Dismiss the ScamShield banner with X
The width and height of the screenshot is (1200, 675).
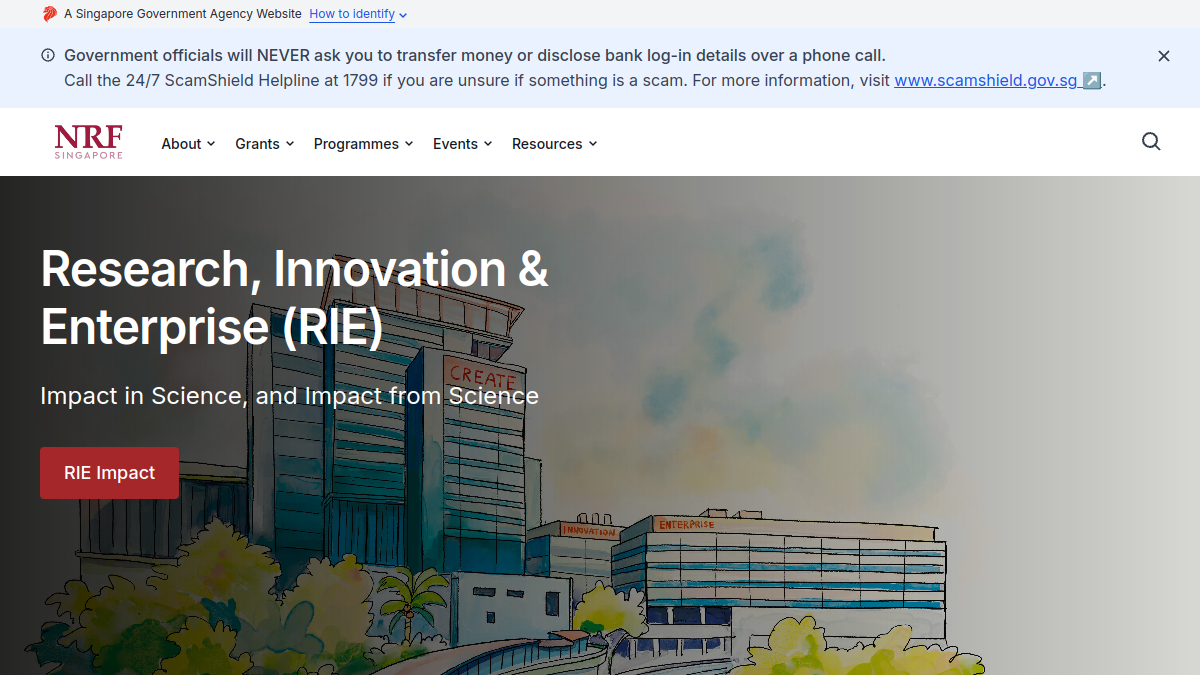[1164, 56]
